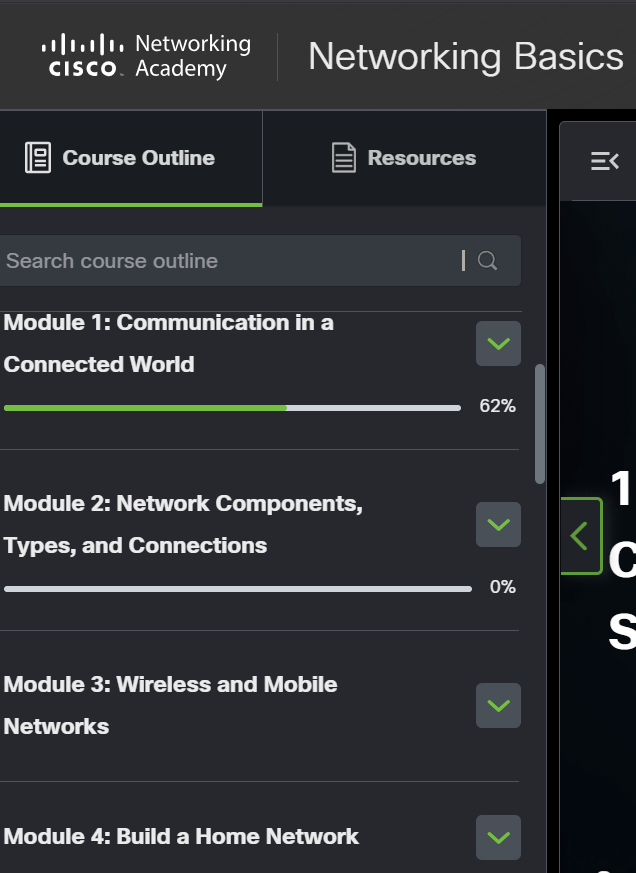This screenshot has height=873, width=636.
Task: Switch to the Resources tab
Action: point(404,158)
